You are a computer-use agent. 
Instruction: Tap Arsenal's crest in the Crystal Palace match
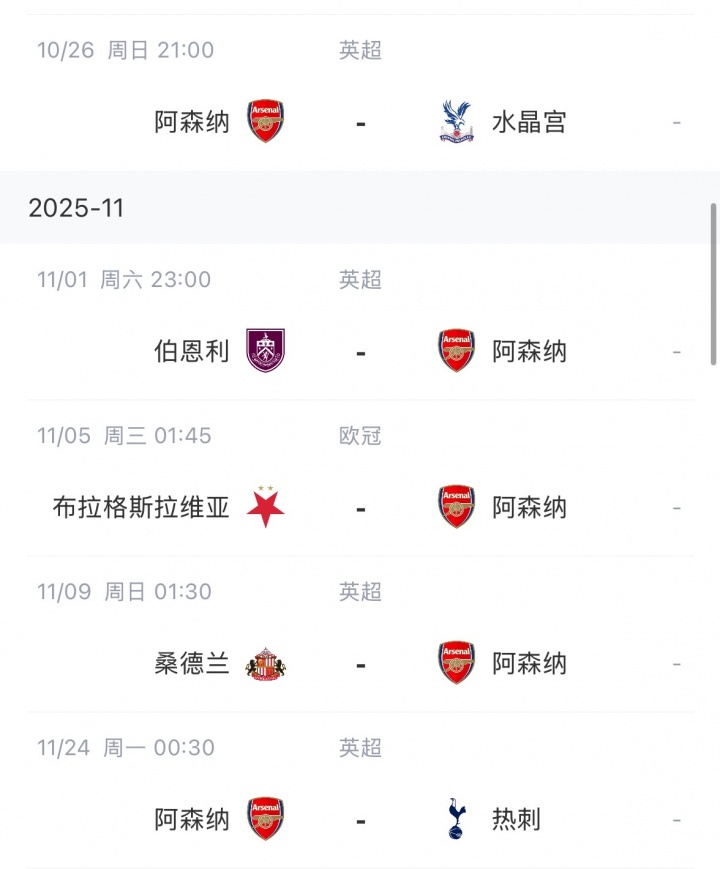tap(265, 122)
